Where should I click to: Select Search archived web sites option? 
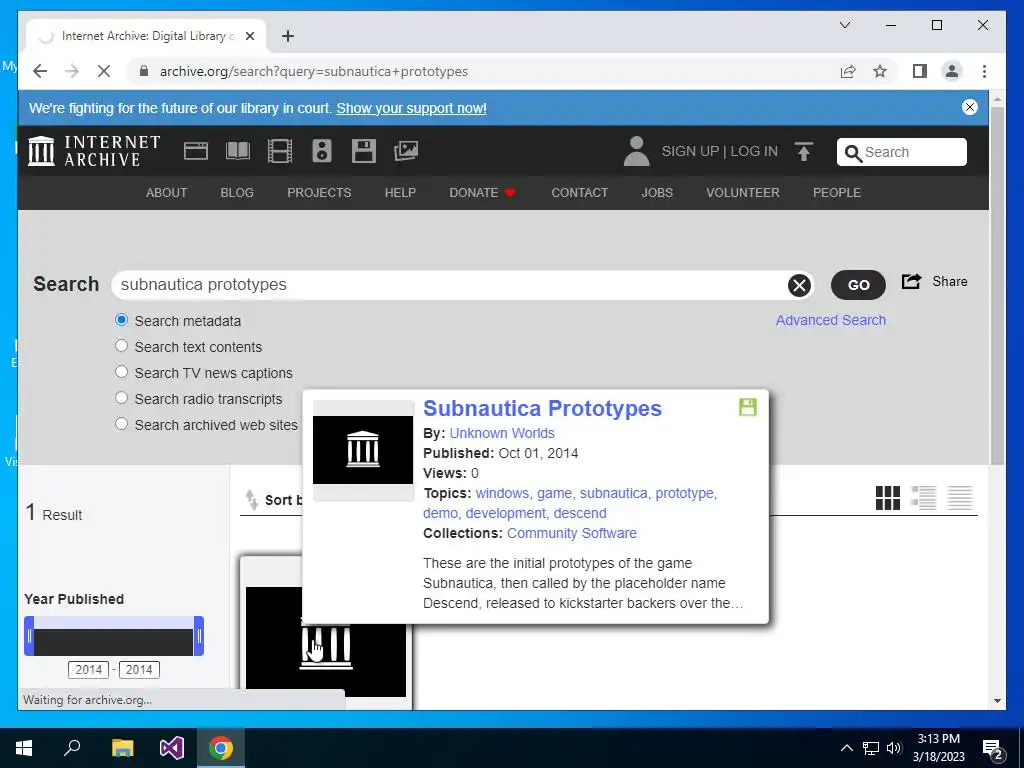pos(121,424)
